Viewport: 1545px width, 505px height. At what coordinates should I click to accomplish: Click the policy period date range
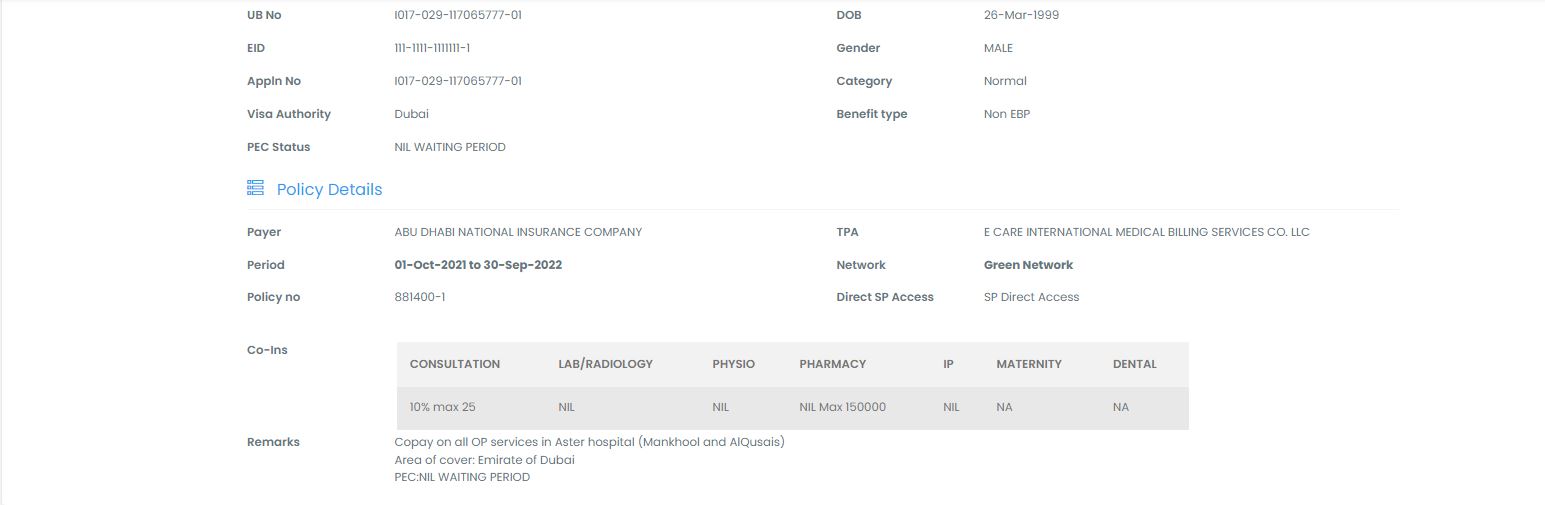[478, 265]
